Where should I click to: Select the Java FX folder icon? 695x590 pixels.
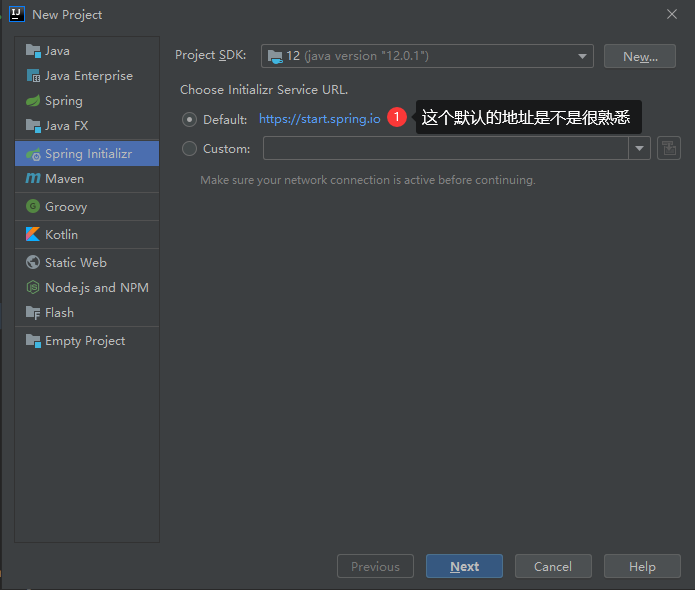click(x=33, y=126)
